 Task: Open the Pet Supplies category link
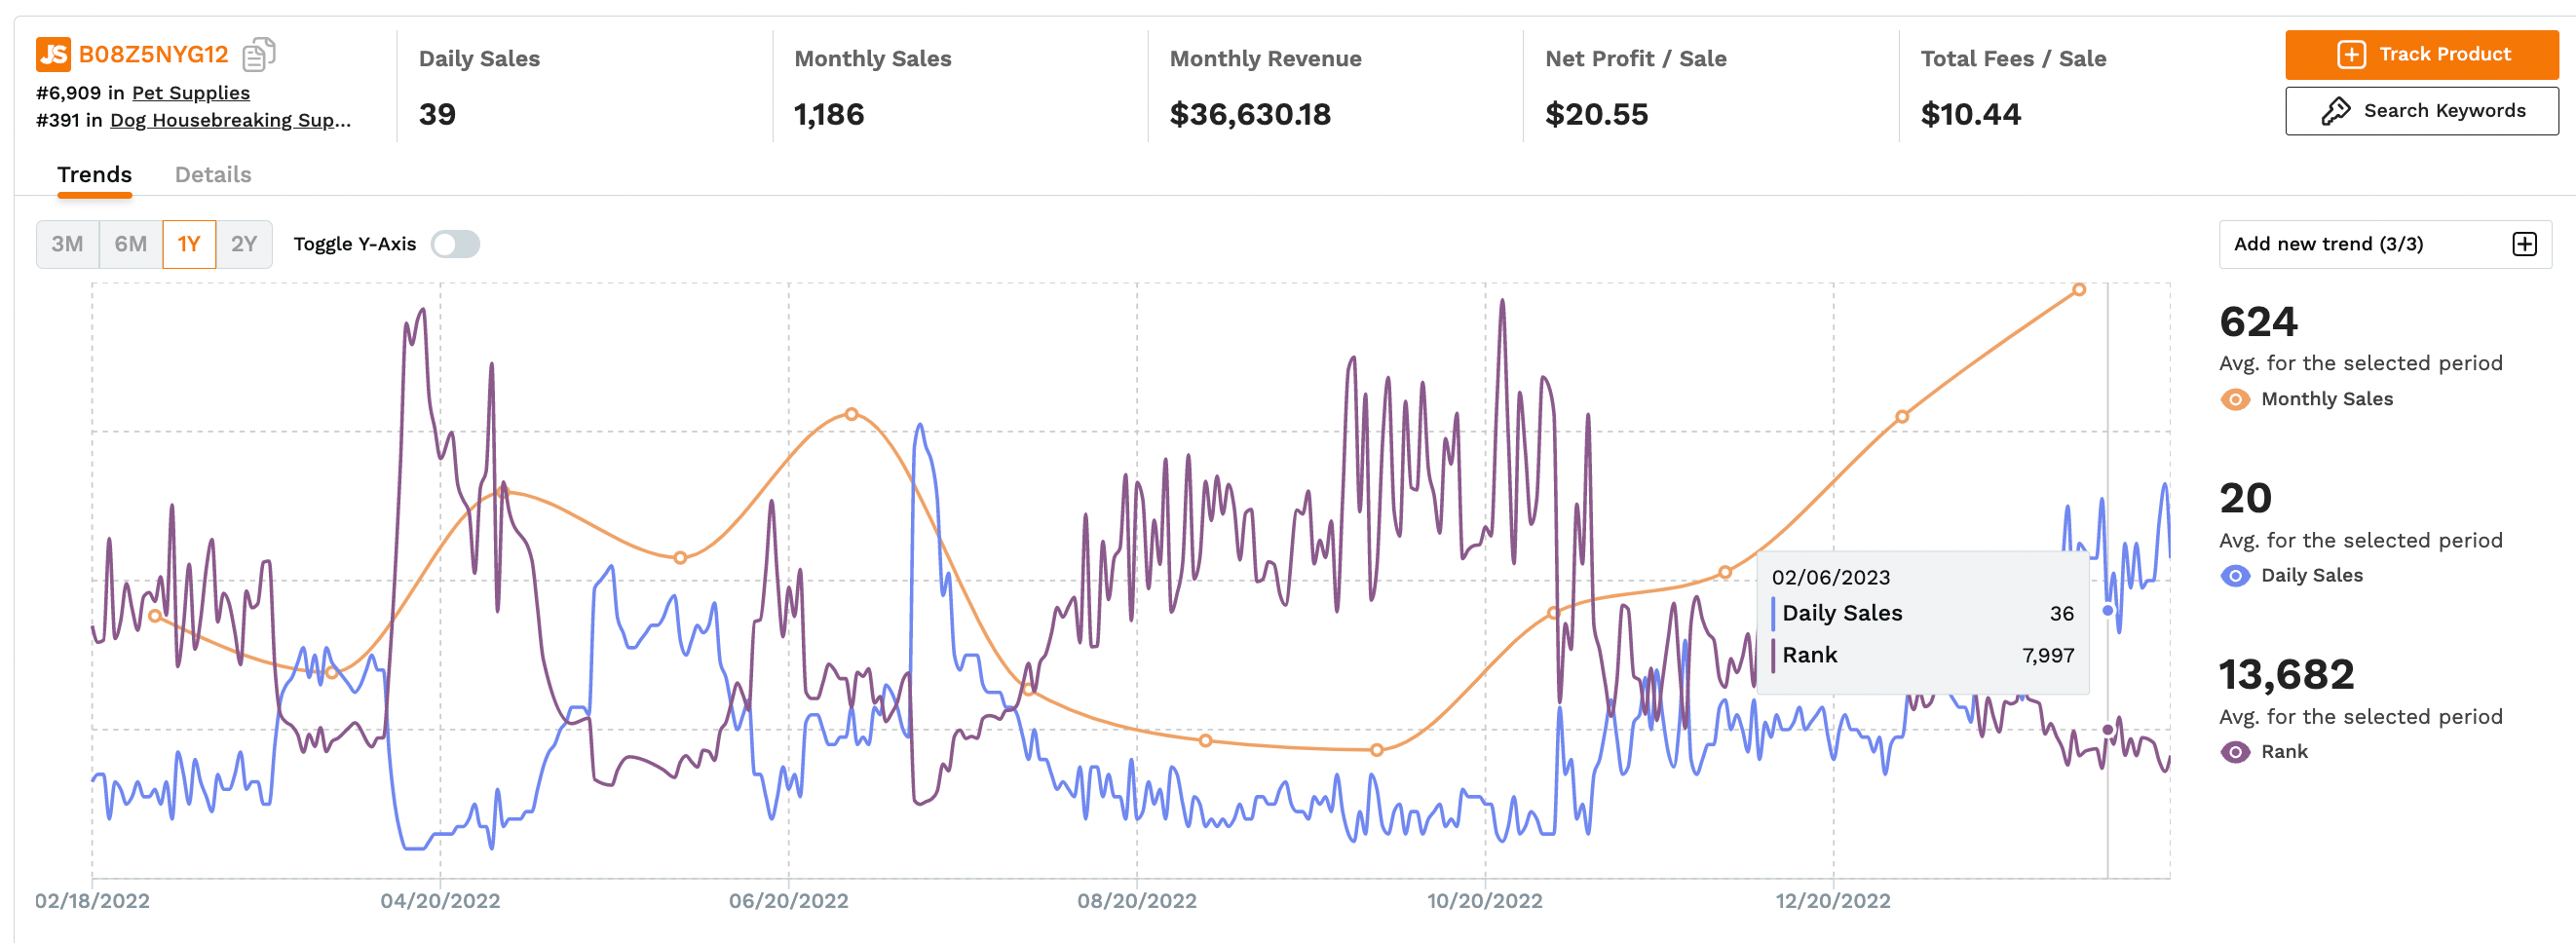[191, 93]
